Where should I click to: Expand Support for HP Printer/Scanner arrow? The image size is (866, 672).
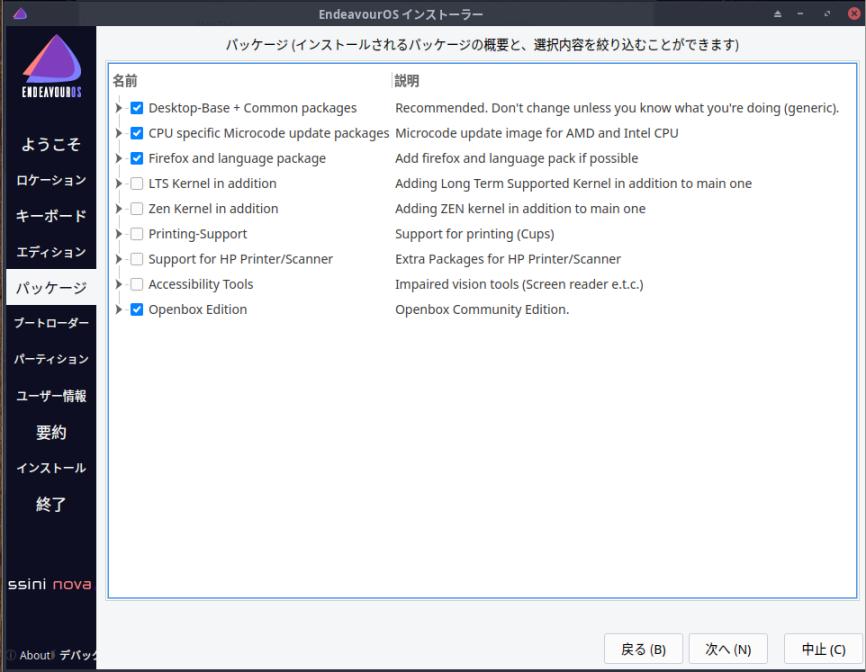(118, 259)
